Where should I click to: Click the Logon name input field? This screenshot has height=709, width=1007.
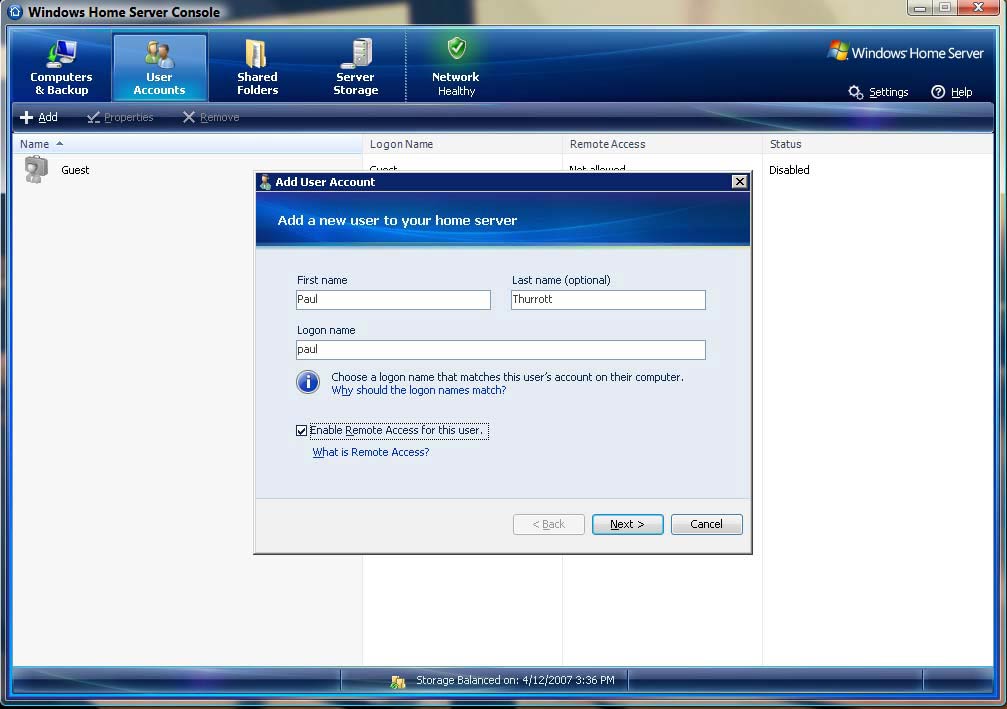click(x=500, y=350)
